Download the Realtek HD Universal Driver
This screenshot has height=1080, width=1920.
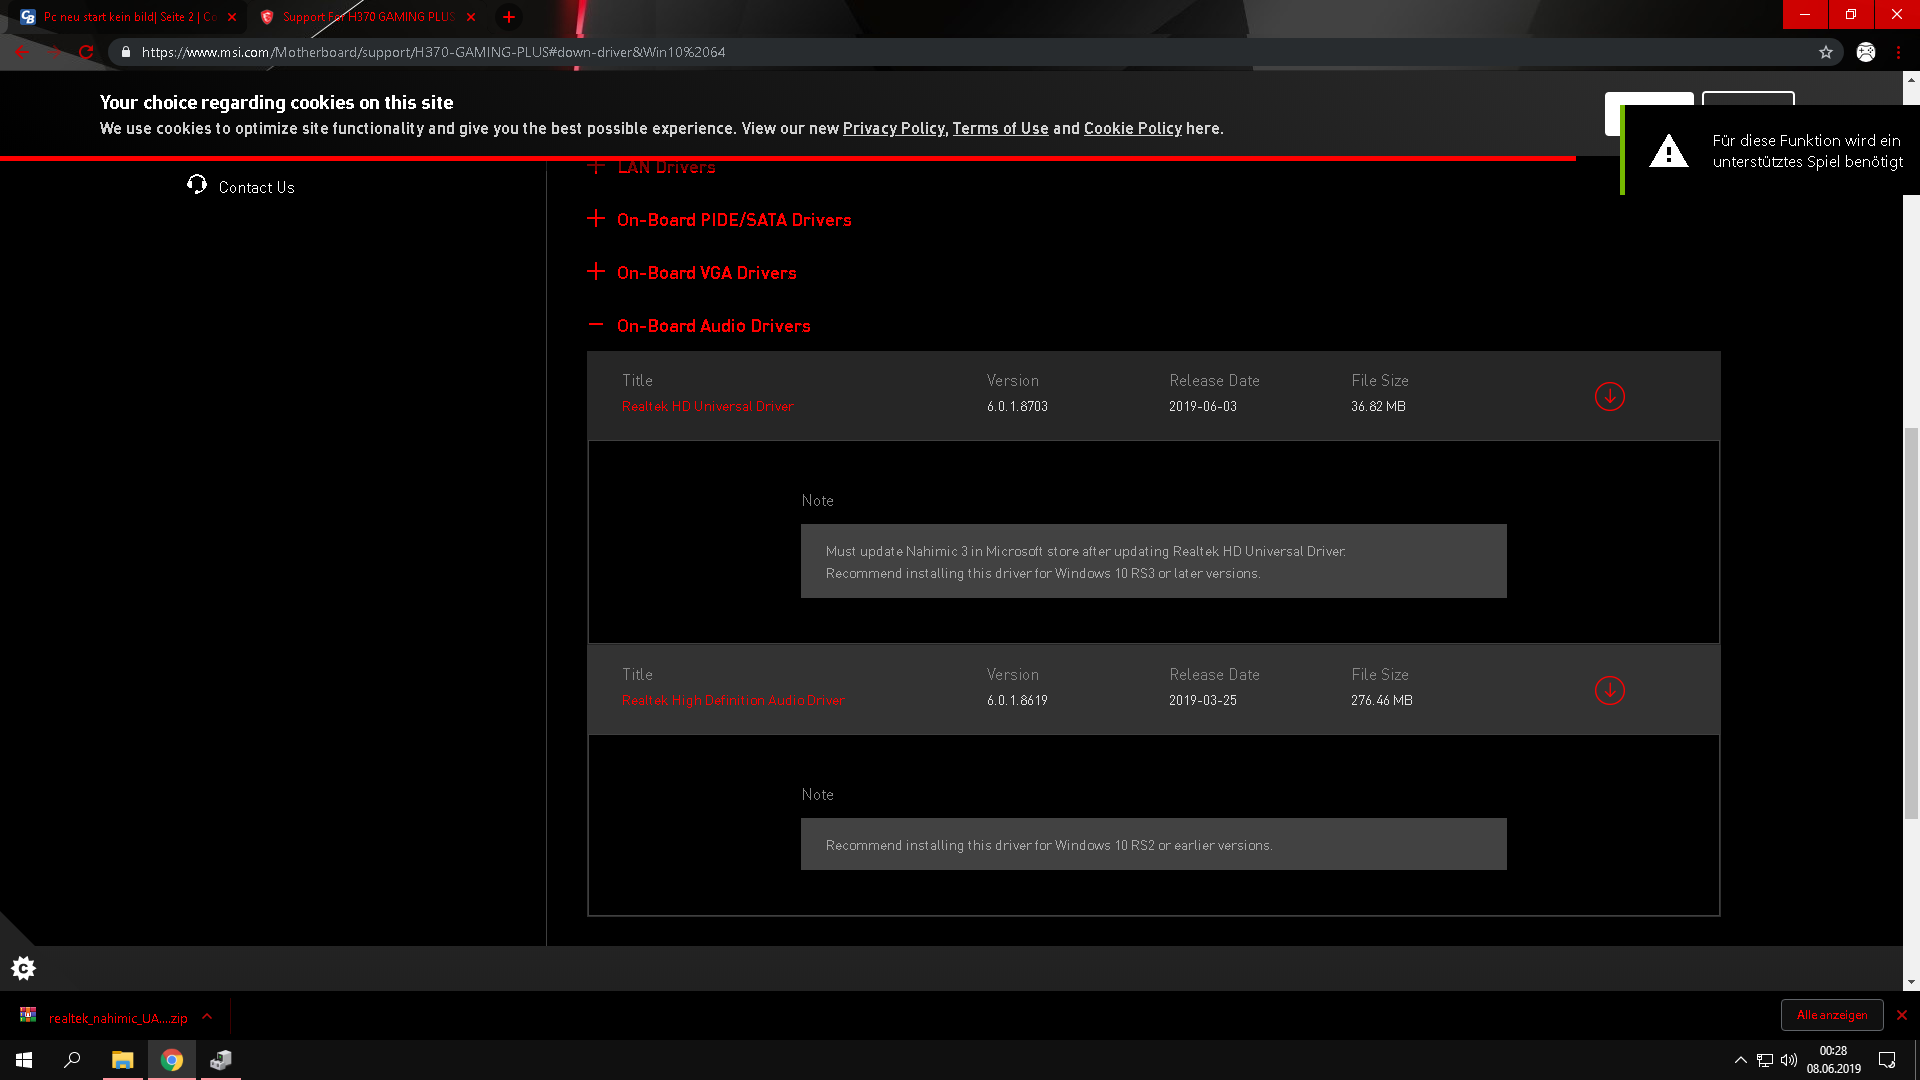coord(1609,396)
